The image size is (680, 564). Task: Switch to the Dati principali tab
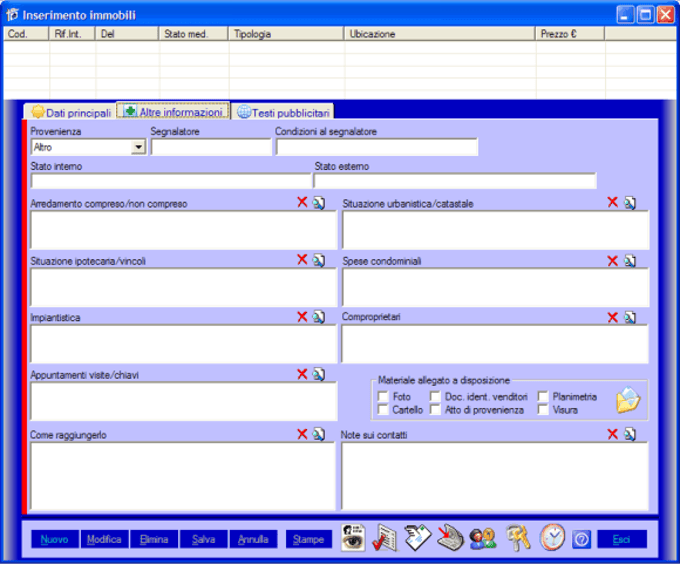(x=71, y=112)
